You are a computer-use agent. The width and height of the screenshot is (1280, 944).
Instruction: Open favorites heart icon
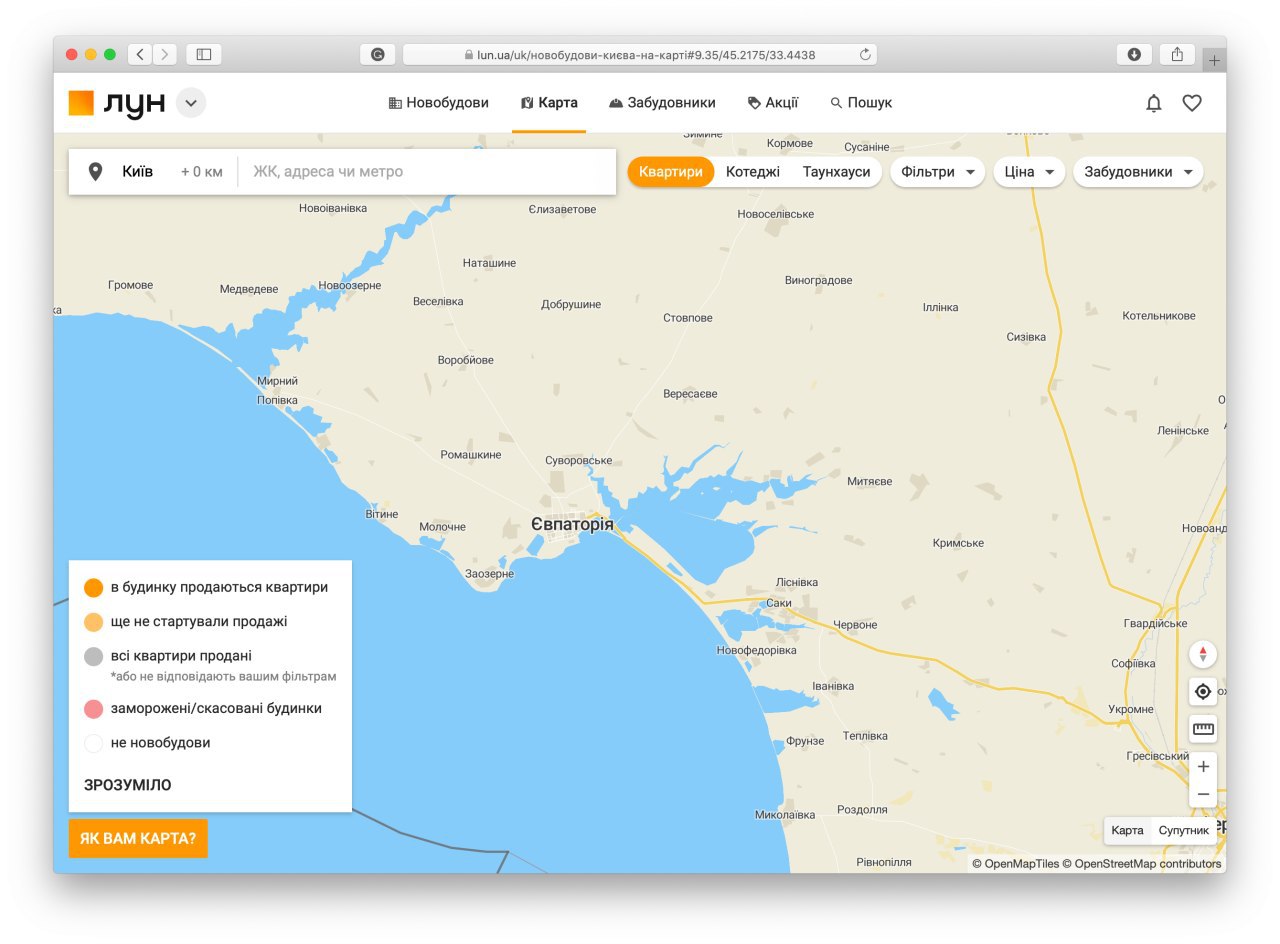1192,103
